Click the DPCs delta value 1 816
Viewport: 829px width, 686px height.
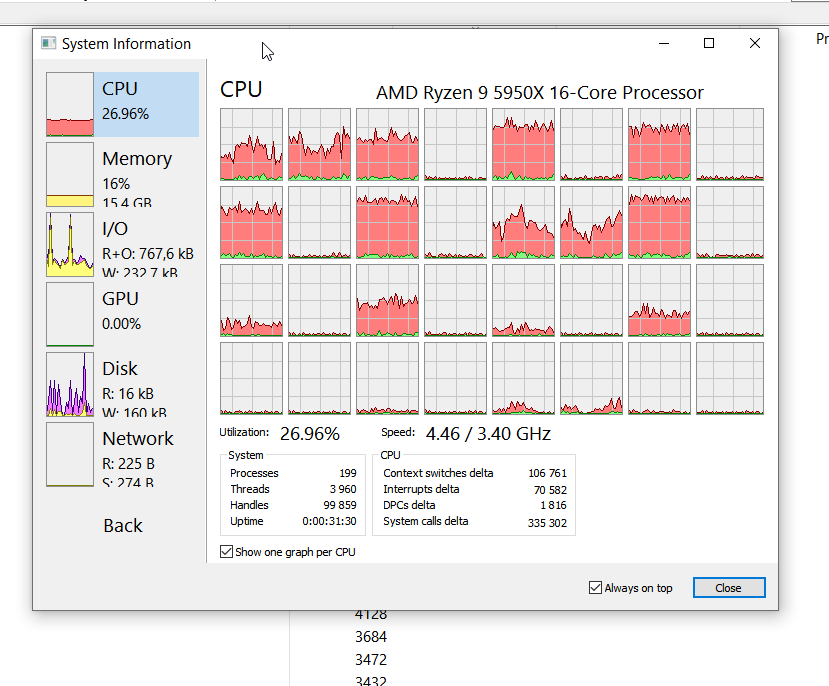pos(553,505)
